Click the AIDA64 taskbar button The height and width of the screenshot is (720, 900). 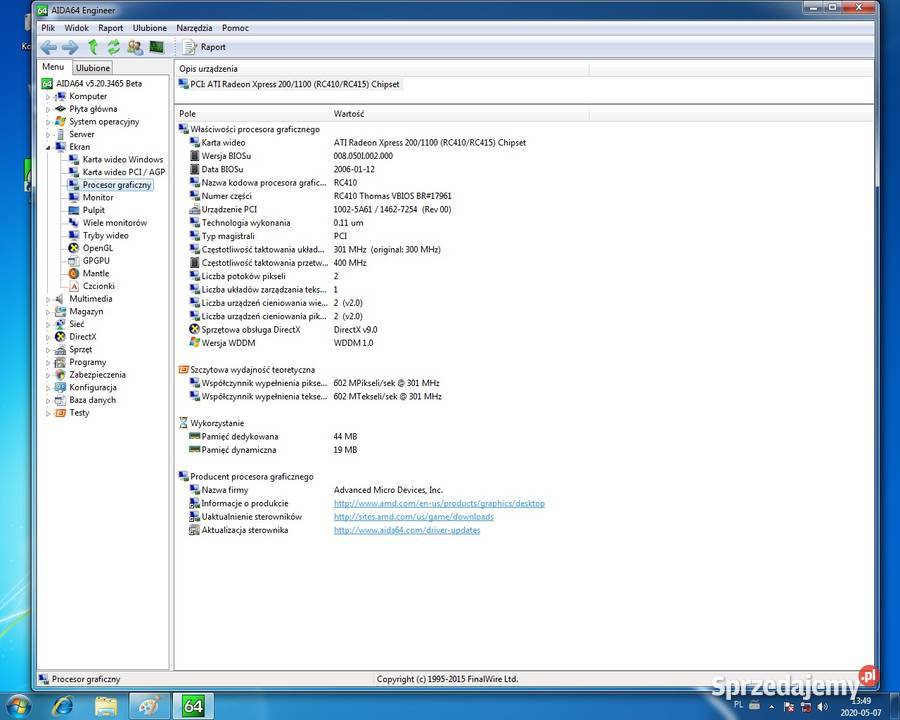point(193,706)
